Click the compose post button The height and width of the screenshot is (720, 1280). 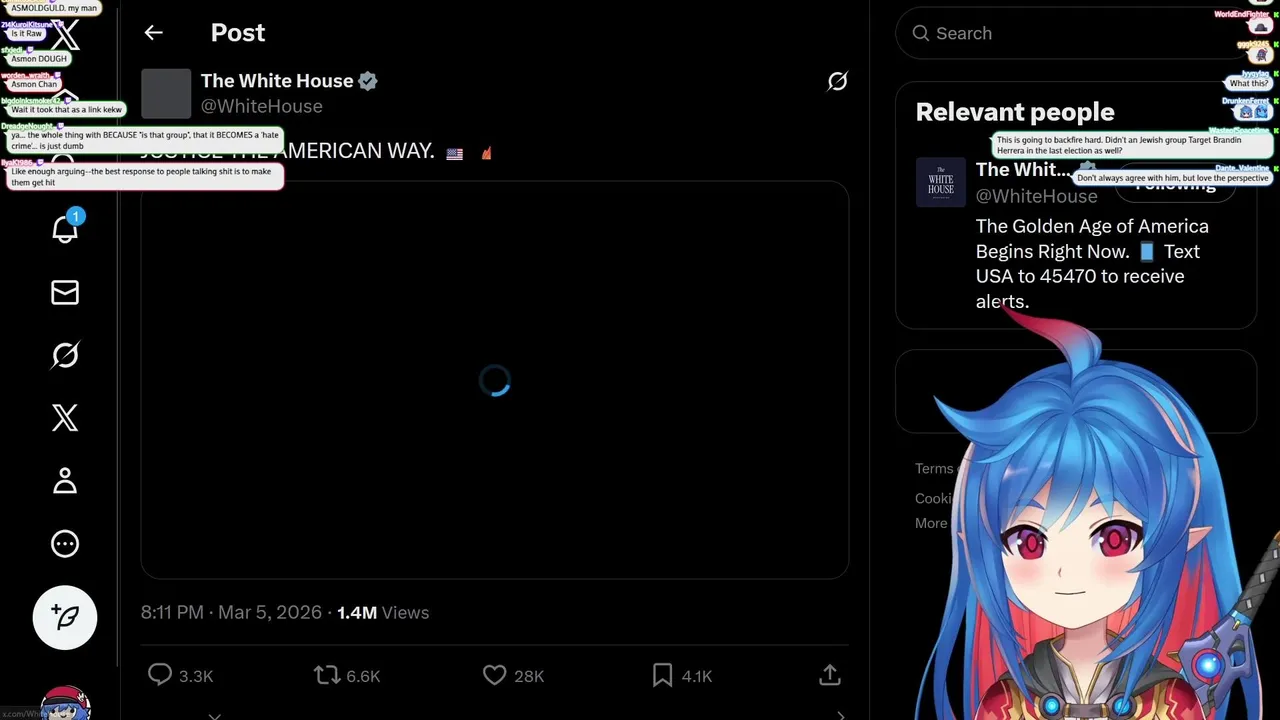point(65,618)
